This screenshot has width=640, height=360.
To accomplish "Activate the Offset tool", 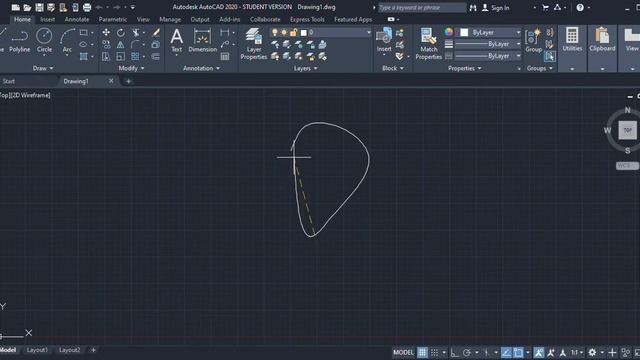I will click(156, 56).
